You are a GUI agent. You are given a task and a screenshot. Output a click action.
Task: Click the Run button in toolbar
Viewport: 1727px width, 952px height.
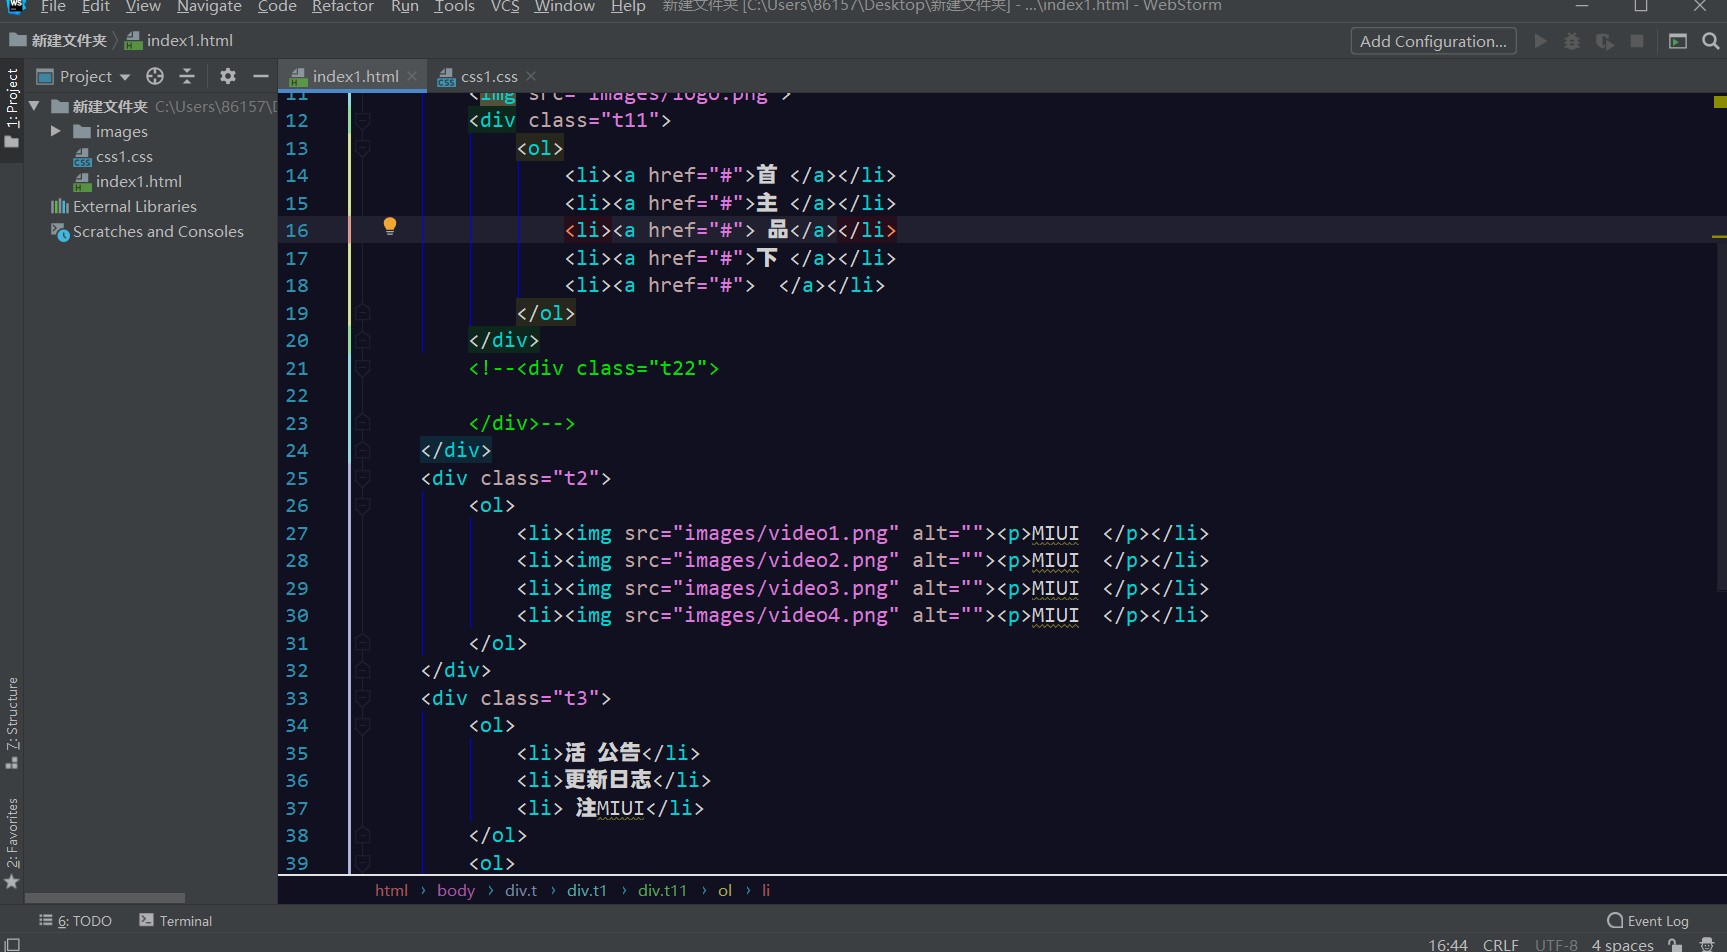click(x=1540, y=41)
